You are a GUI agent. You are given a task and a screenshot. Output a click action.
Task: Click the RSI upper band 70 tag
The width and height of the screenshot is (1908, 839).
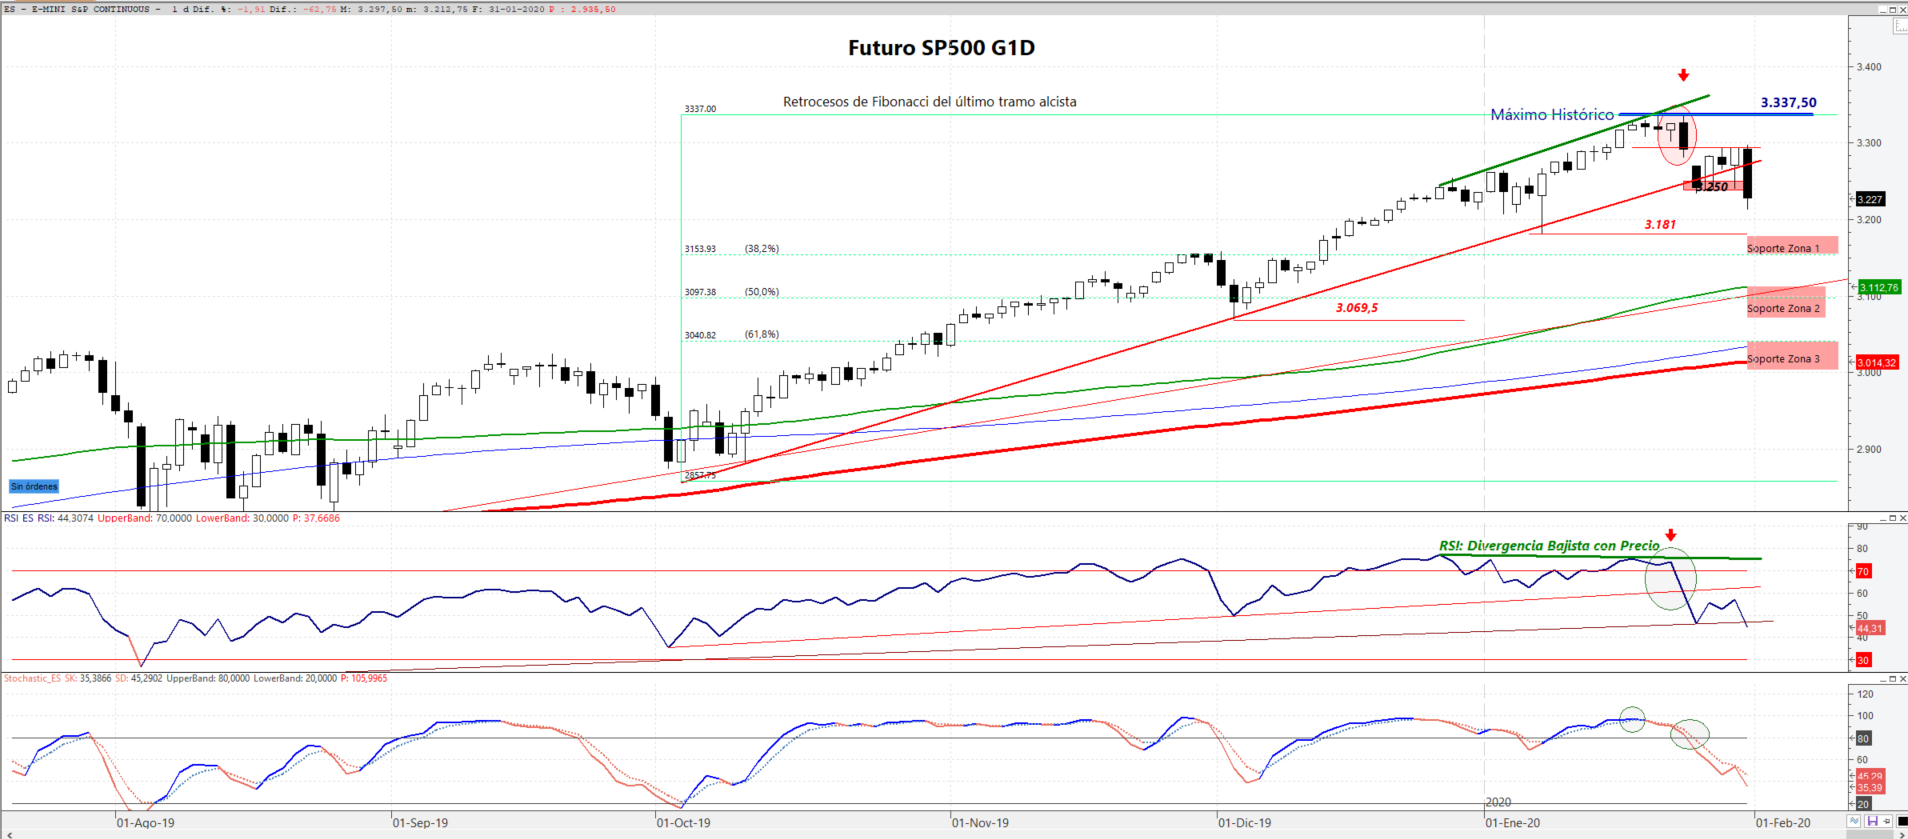[x=1863, y=572]
